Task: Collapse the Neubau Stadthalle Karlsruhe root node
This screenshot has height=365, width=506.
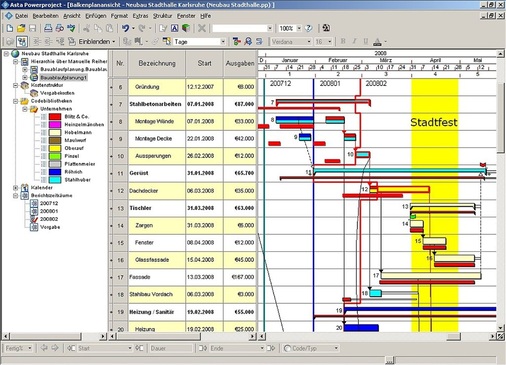Action: (6, 54)
